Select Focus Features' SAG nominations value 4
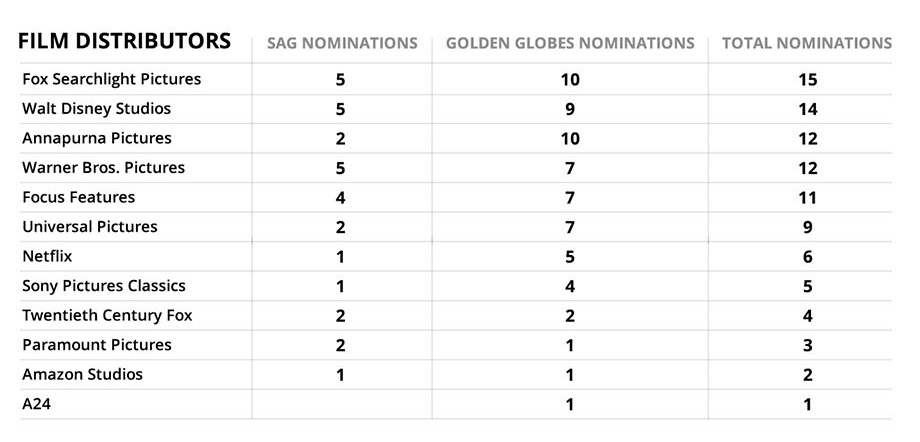The image size is (920, 442). [x=341, y=198]
